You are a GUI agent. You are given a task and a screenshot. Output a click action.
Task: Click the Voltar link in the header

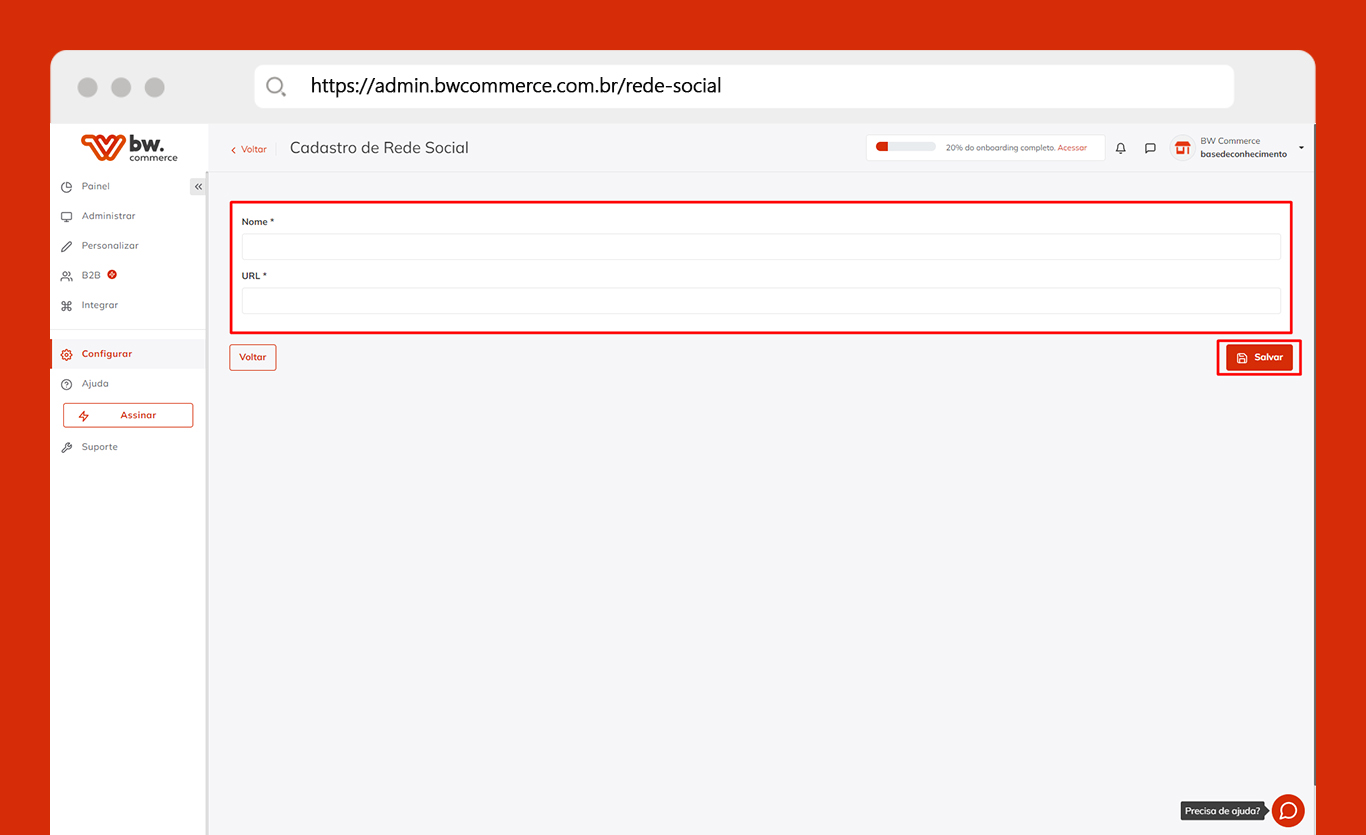click(249, 149)
